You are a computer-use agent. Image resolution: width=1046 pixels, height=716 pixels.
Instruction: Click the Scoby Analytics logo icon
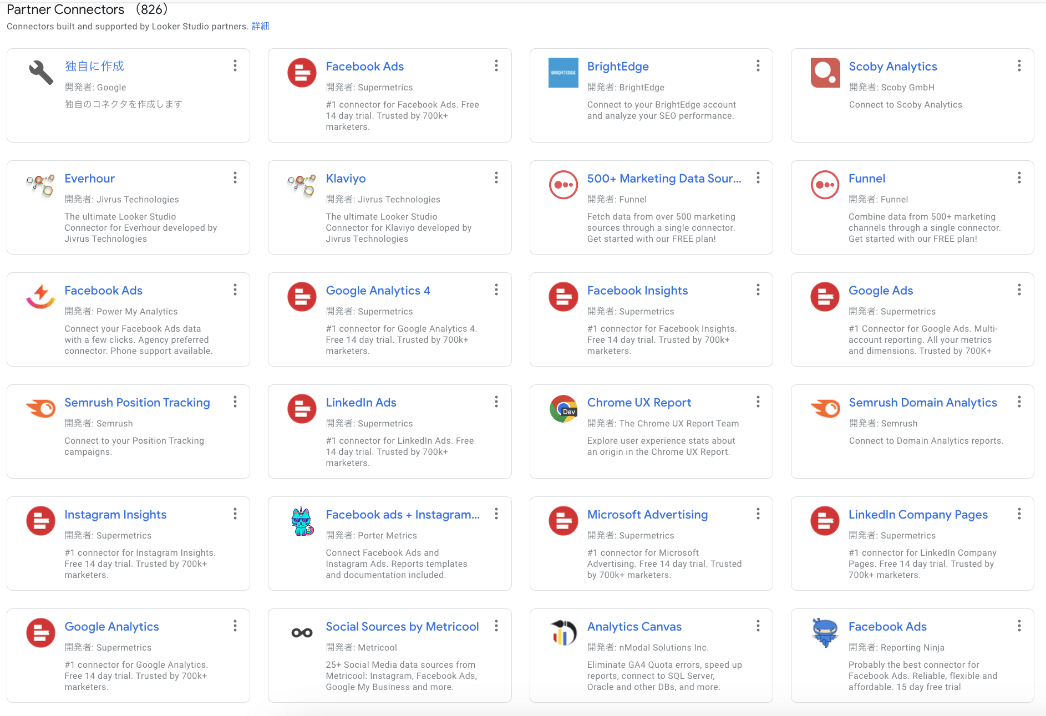point(825,73)
